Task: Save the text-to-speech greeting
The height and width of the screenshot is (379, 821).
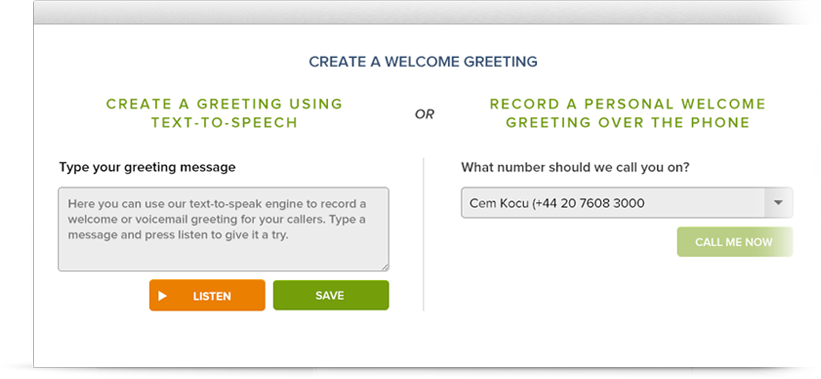Action: tap(331, 295)
